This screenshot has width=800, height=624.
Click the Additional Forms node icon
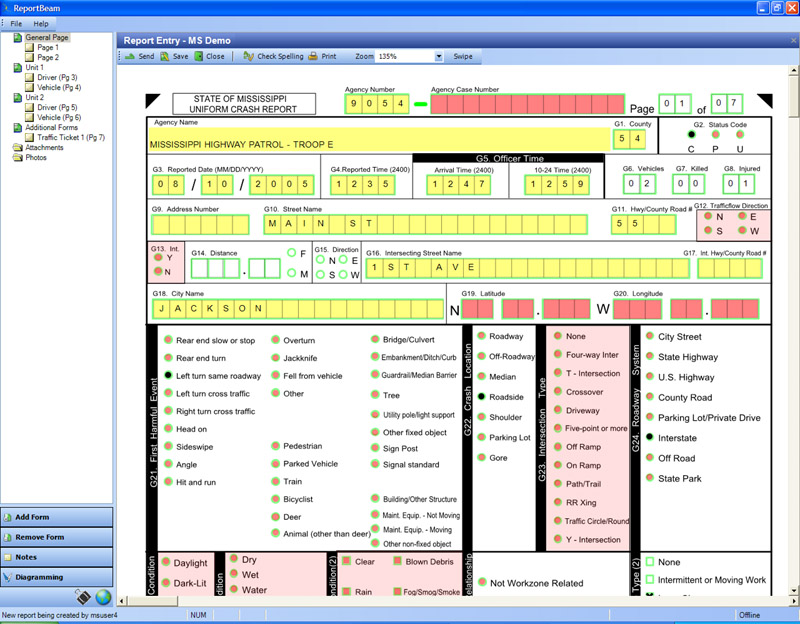click(18, 128)
